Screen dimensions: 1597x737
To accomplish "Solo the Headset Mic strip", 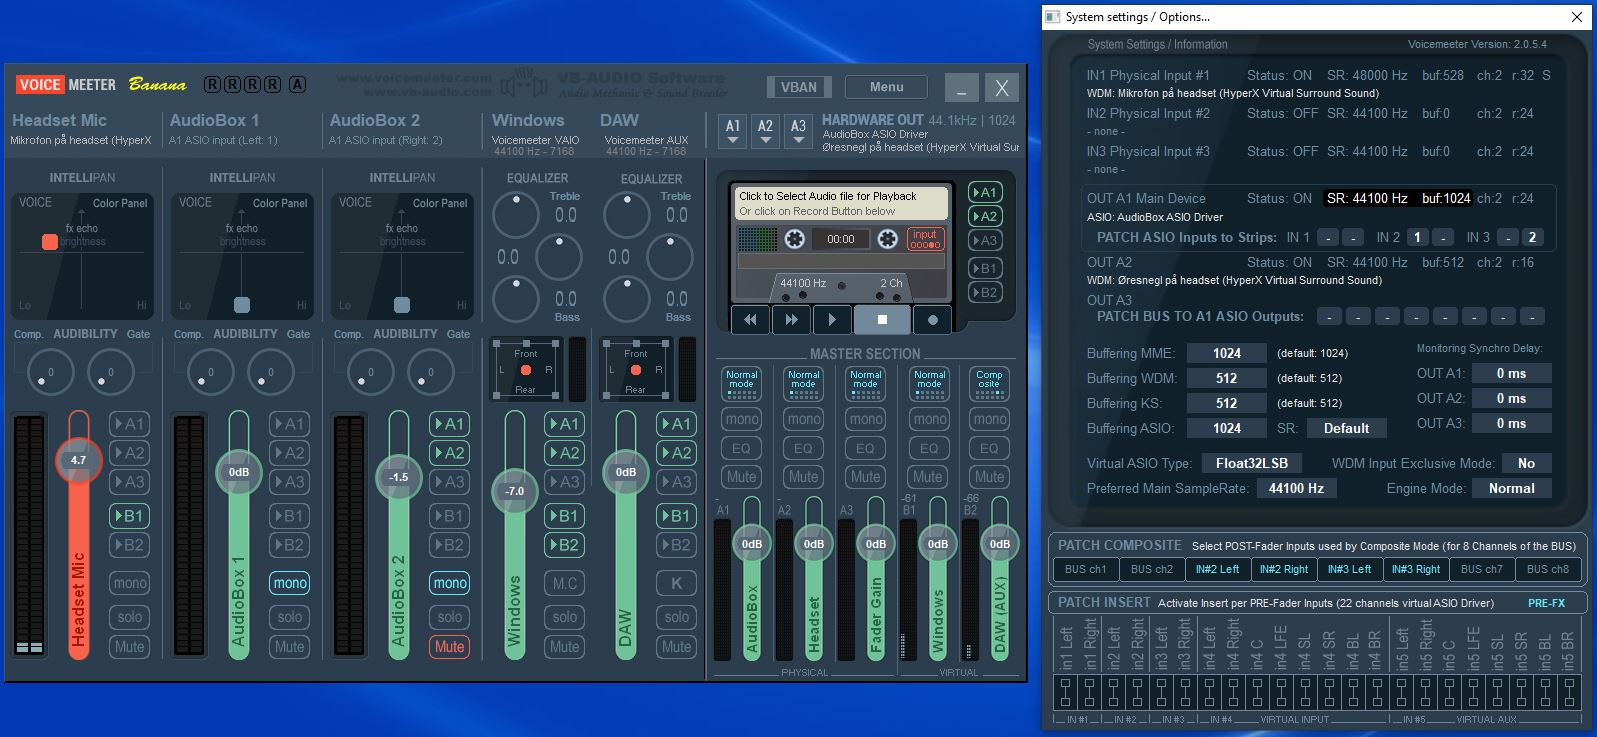I will [x=129, y=617].
